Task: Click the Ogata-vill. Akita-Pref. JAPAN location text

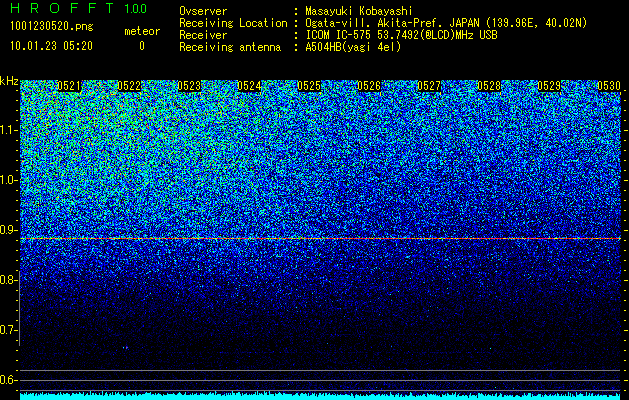Action: (446, 23)
